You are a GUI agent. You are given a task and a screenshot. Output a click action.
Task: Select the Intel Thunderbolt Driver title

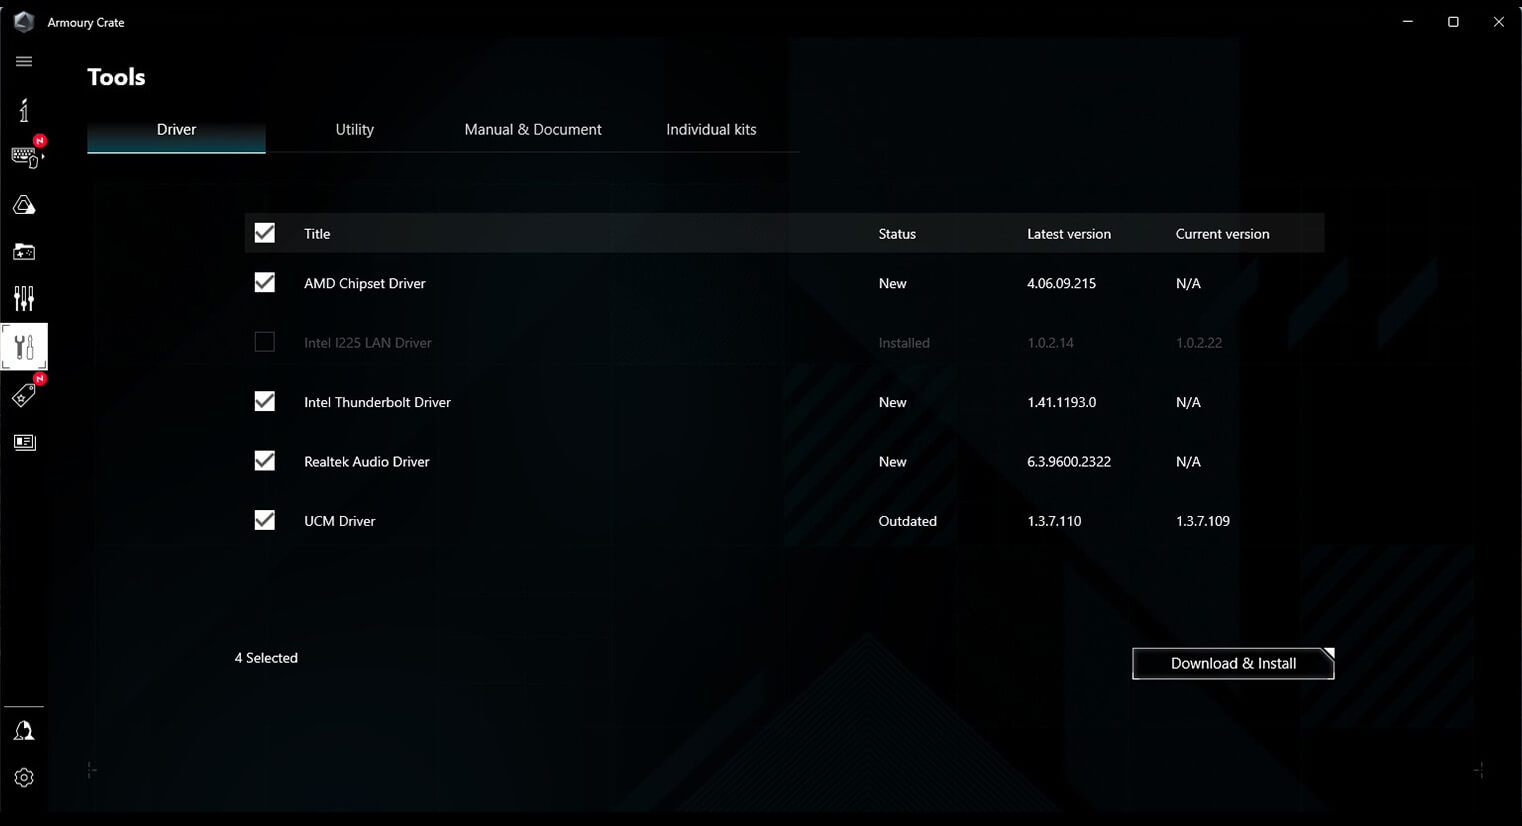pyautogui.click(x=377, y=402)
